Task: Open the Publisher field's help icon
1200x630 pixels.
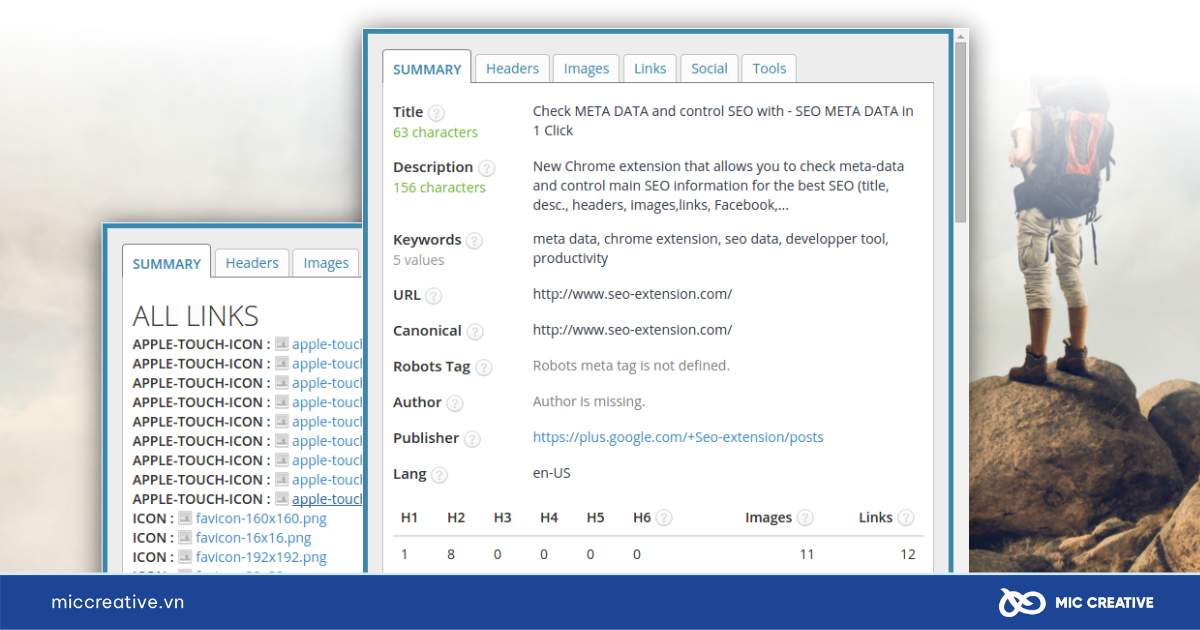Action: click(472, 438)
